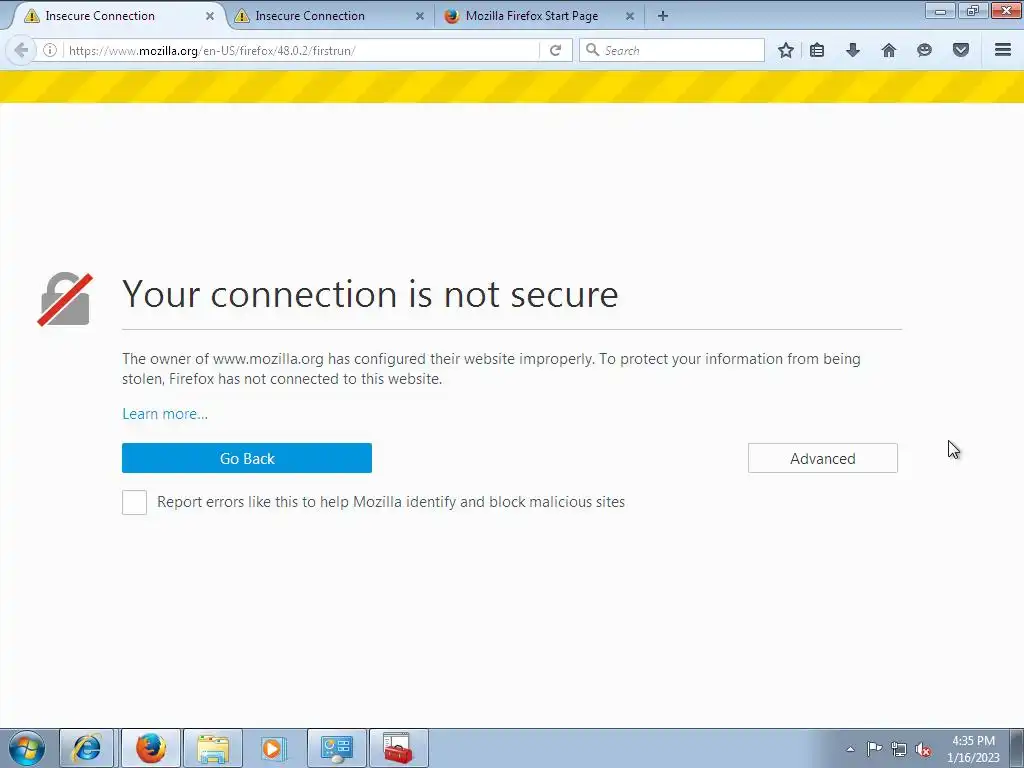Open Windows Media Player from taskbar

pyautogui.click(x=274, y=748)
